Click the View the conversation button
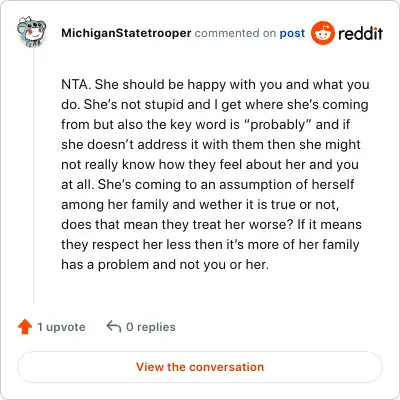400x400 pixels. click(x=200, y=367)
